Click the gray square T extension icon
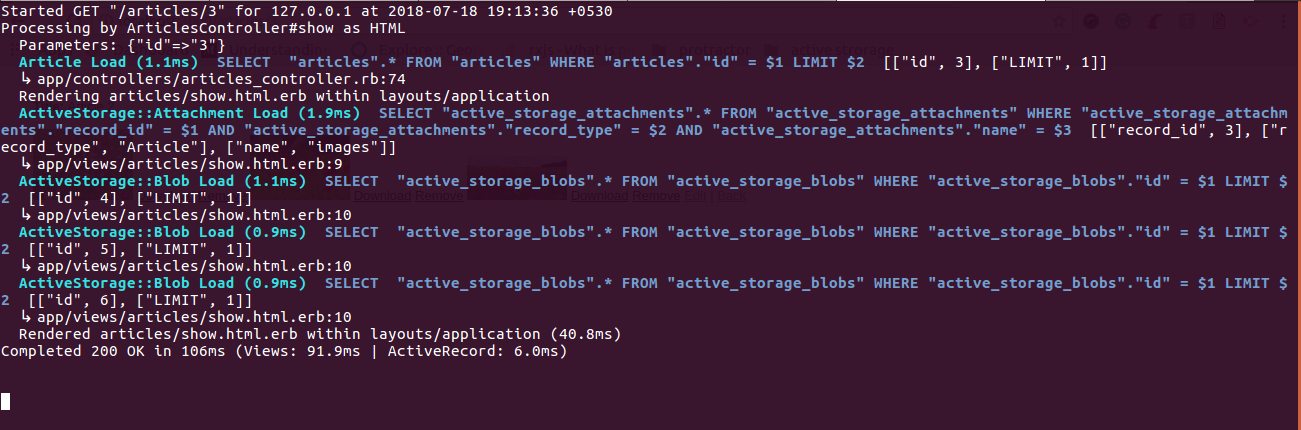Screen dimensions: 1301x430 [x=1187, y=21]
